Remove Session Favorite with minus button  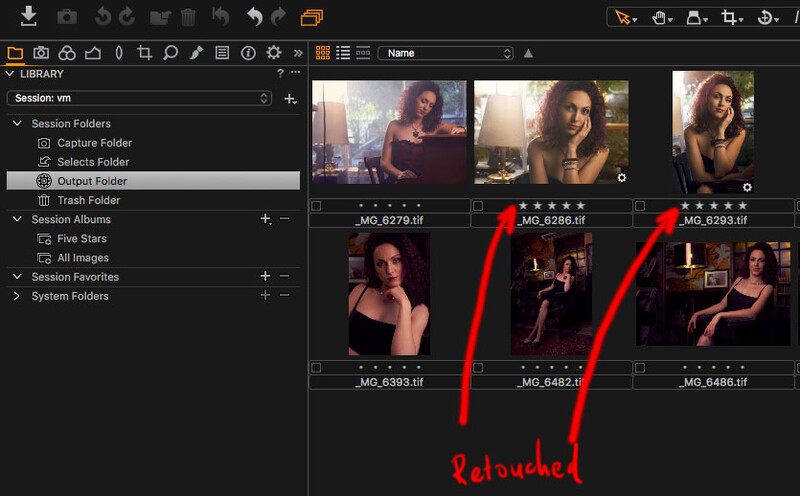coord(285,276)
